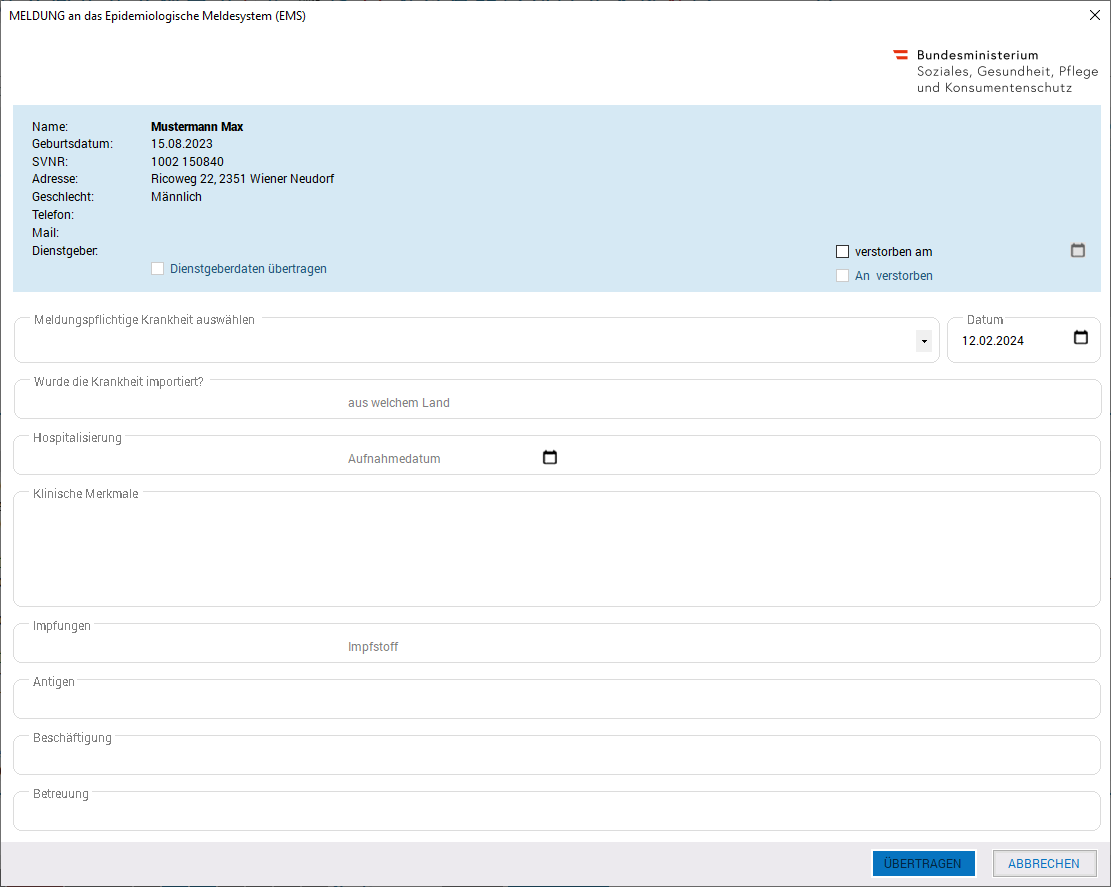Viewport: 1111px width, 887px height.
Task: Click the 'aus welchem Land' label
Action: pyautogui.click(x=399, y=402)
